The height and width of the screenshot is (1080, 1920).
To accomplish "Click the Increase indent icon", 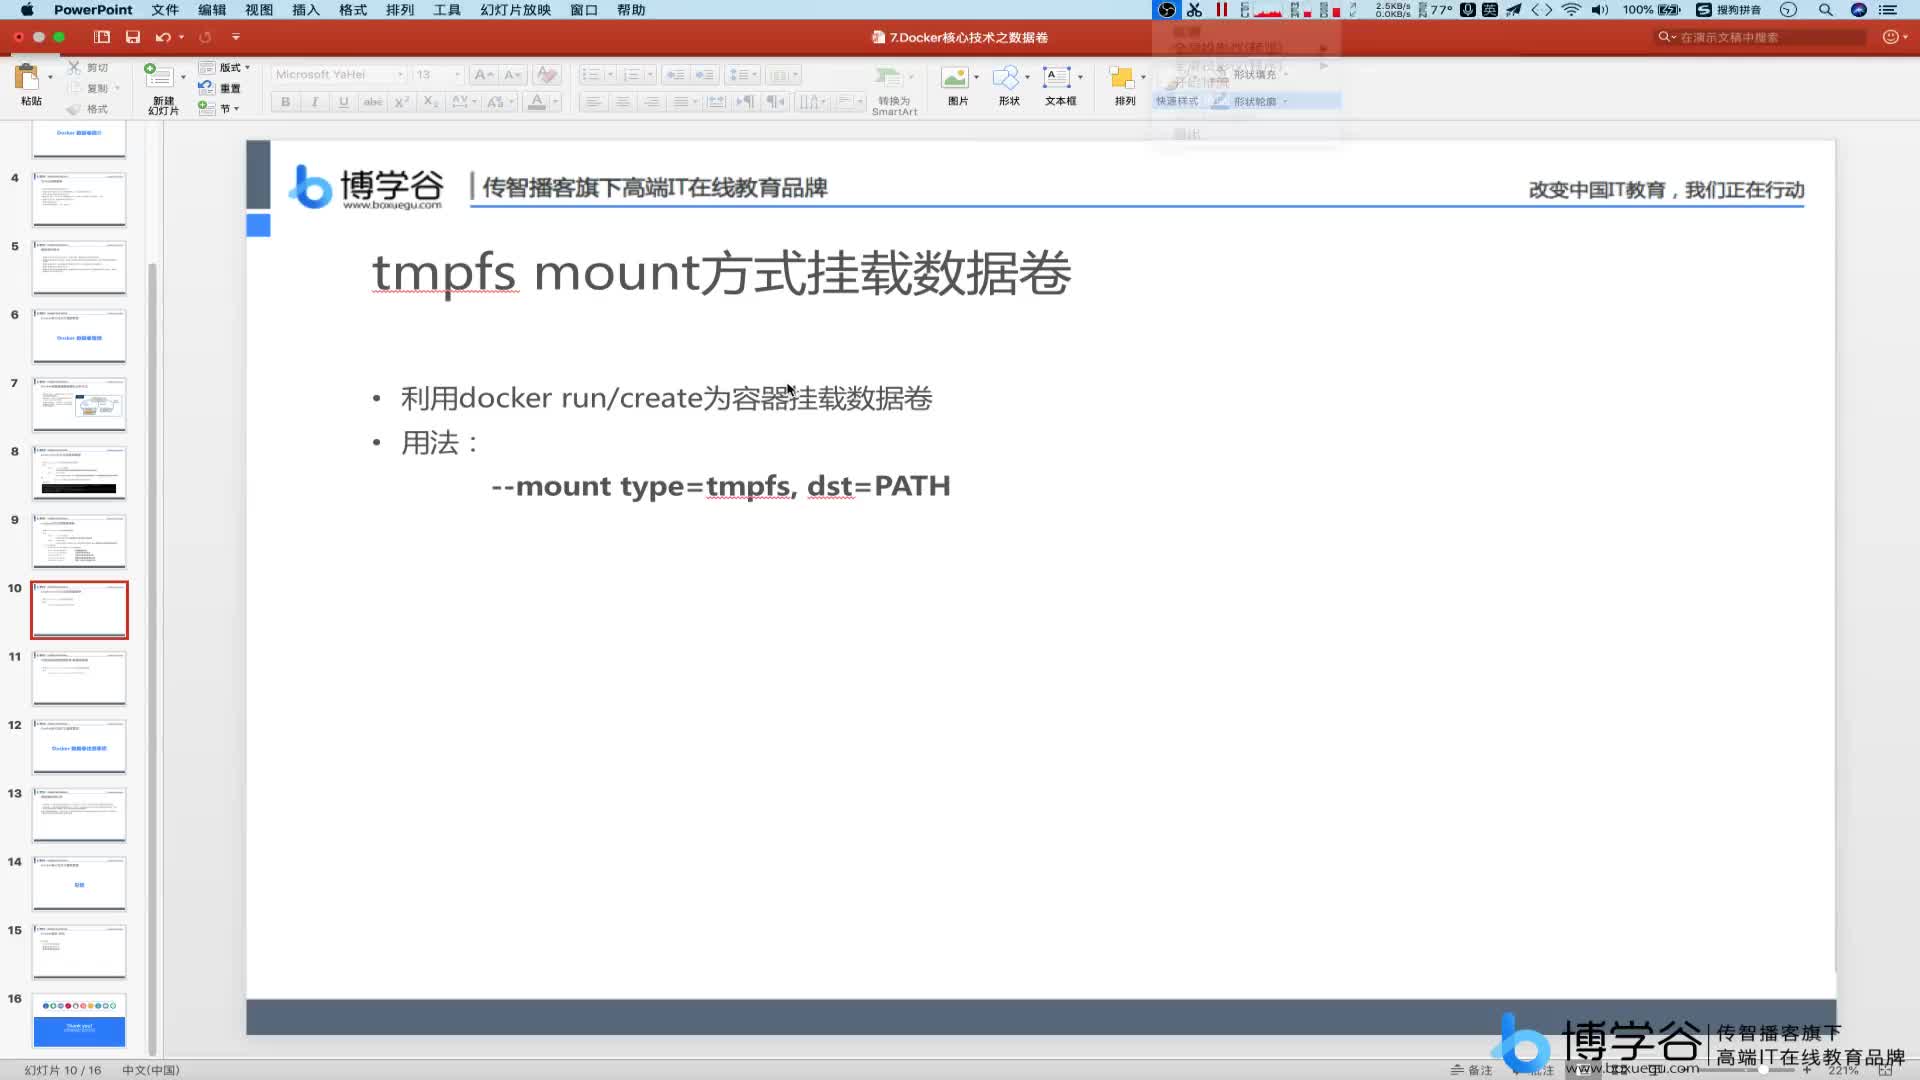I will tap(705, 75).
